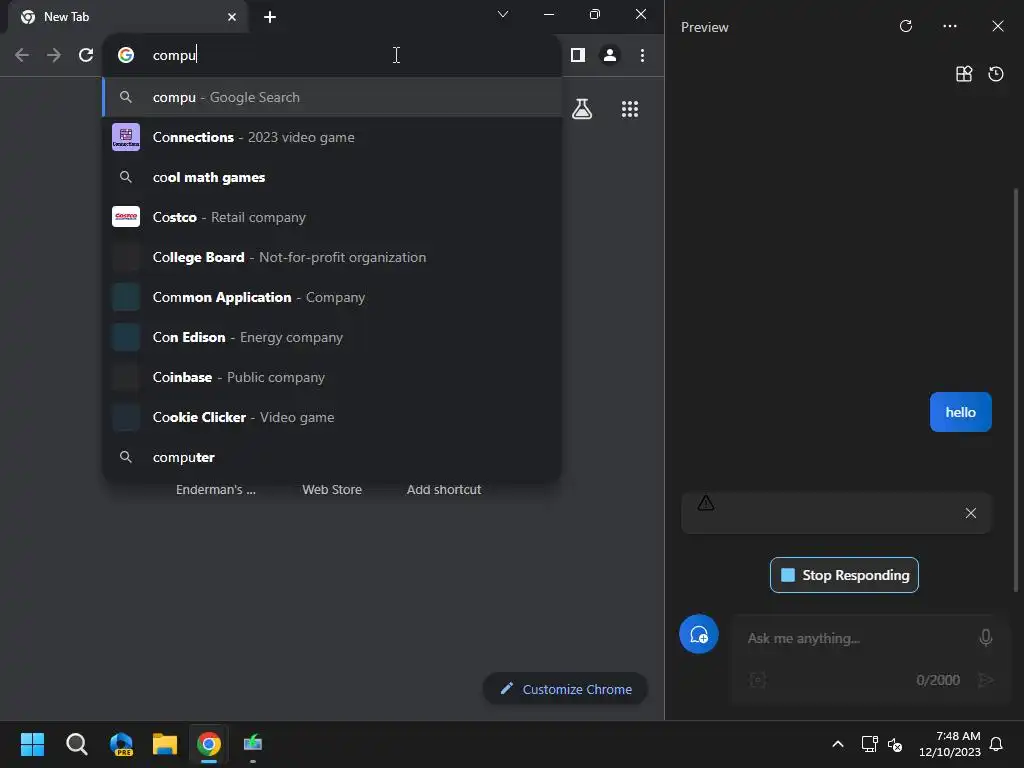Choose the Coinbase Public company suggestion
Screen dimensions: 1024x768
click(332, 377)
